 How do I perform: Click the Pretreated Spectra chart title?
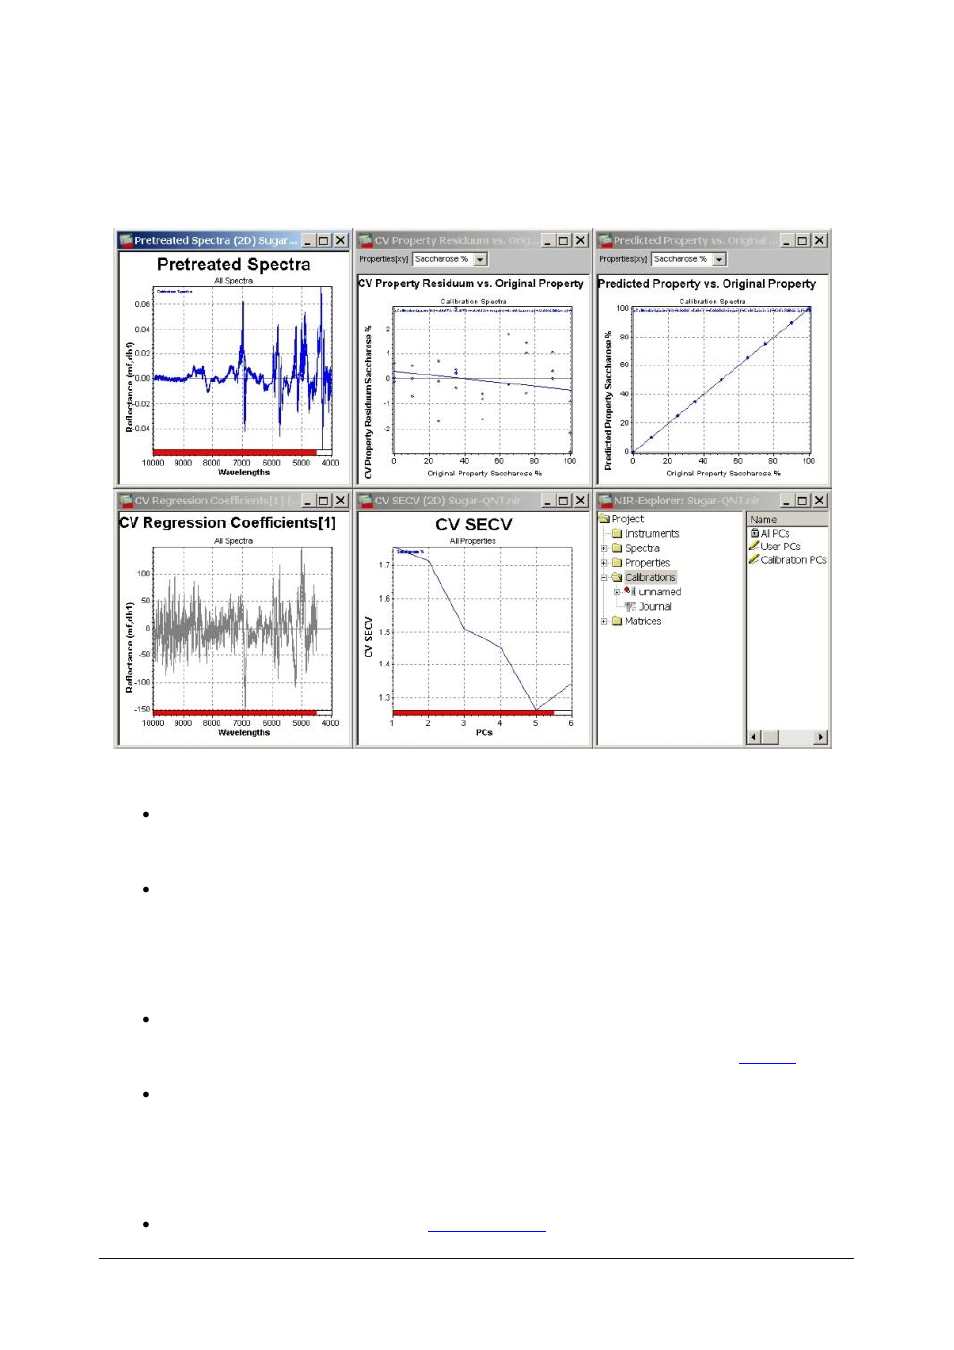(233, 265)
